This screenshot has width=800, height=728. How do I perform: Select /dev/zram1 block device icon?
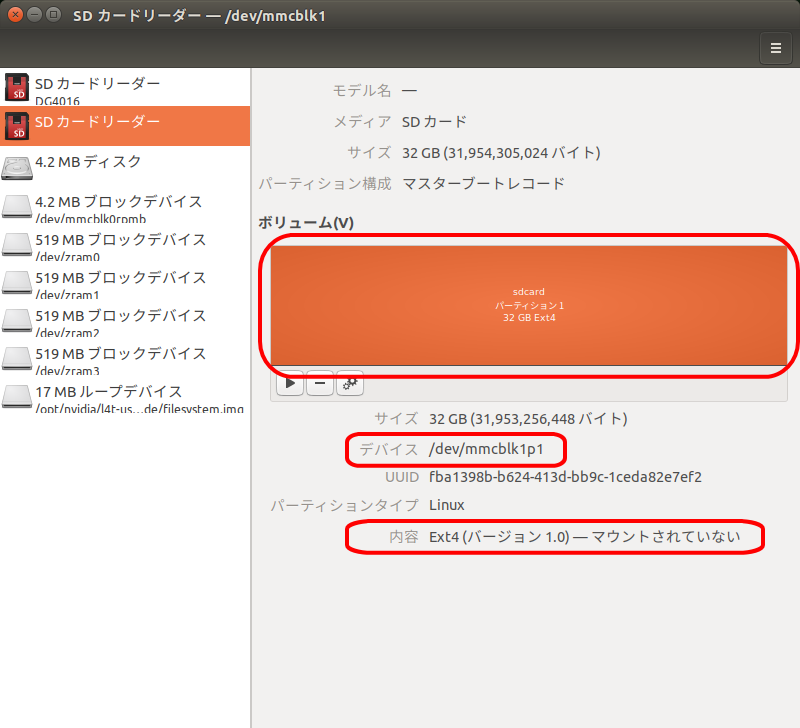tap(17, 283)
